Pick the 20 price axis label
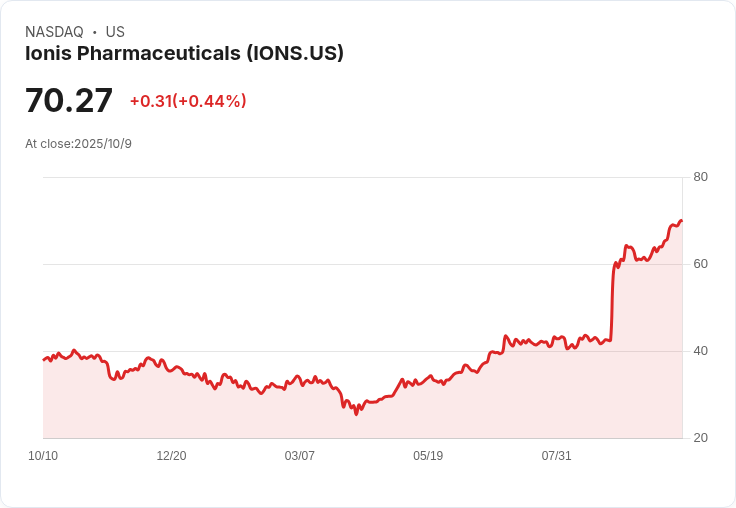This screenshot has height=508, width=736. coord(701,438)
